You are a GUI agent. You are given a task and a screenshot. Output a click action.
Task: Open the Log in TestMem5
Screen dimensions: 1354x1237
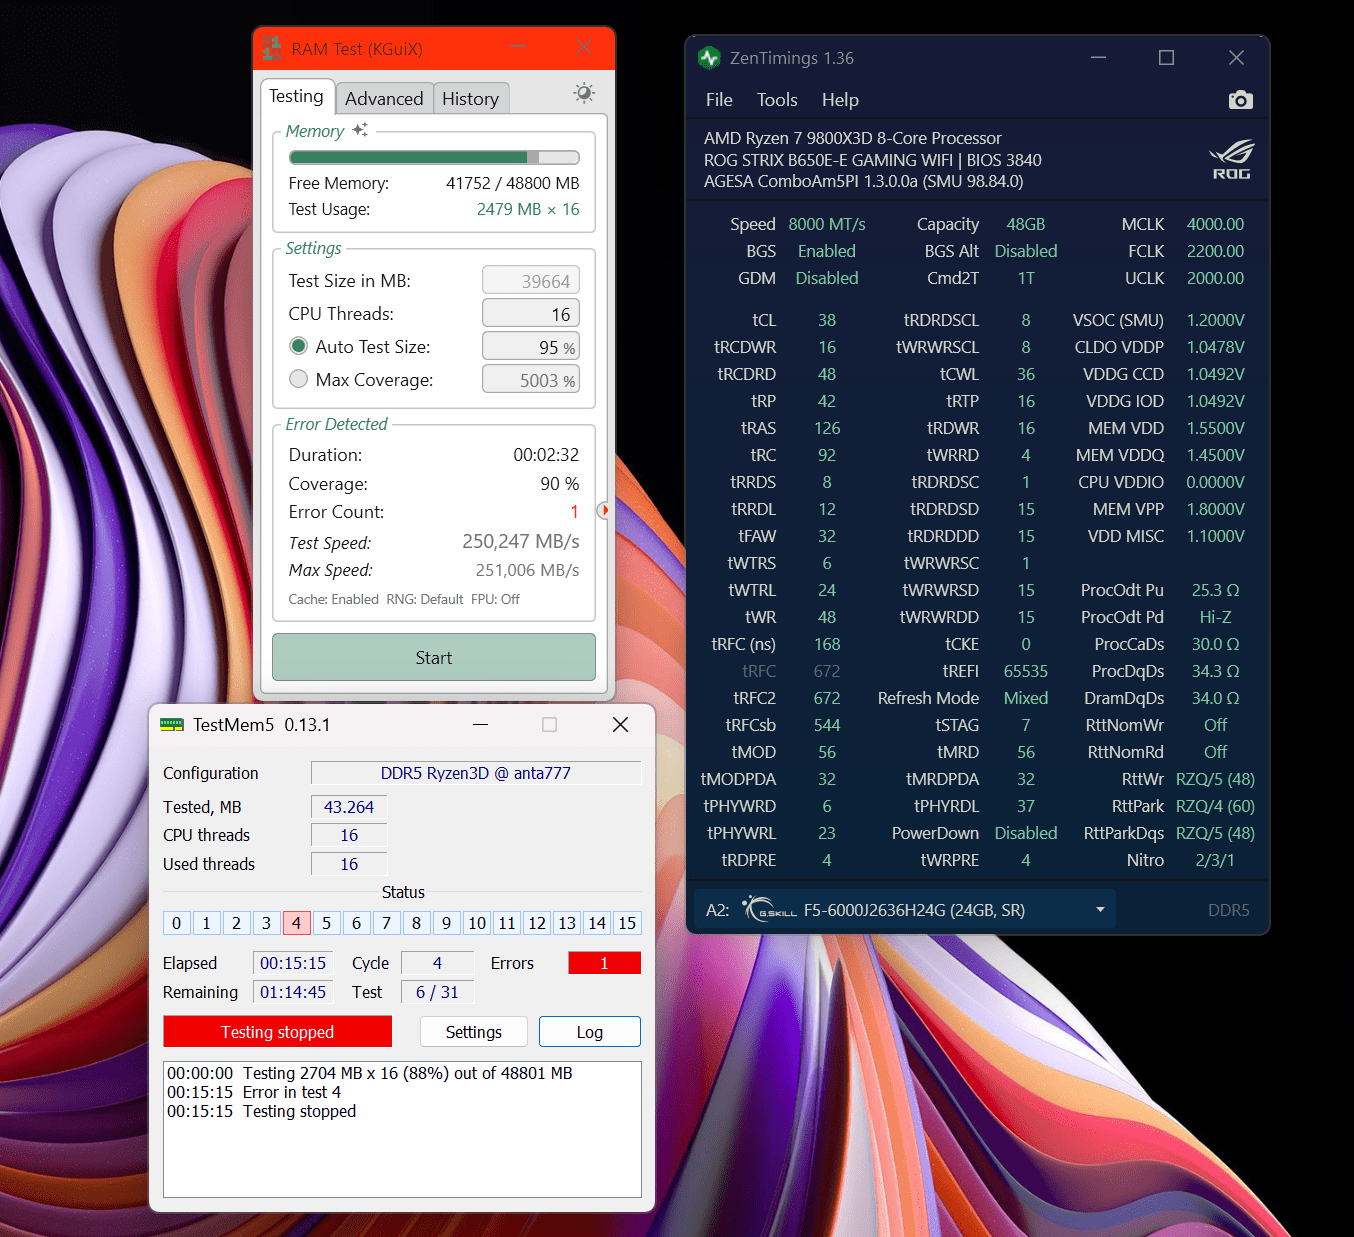[590, 1032]
